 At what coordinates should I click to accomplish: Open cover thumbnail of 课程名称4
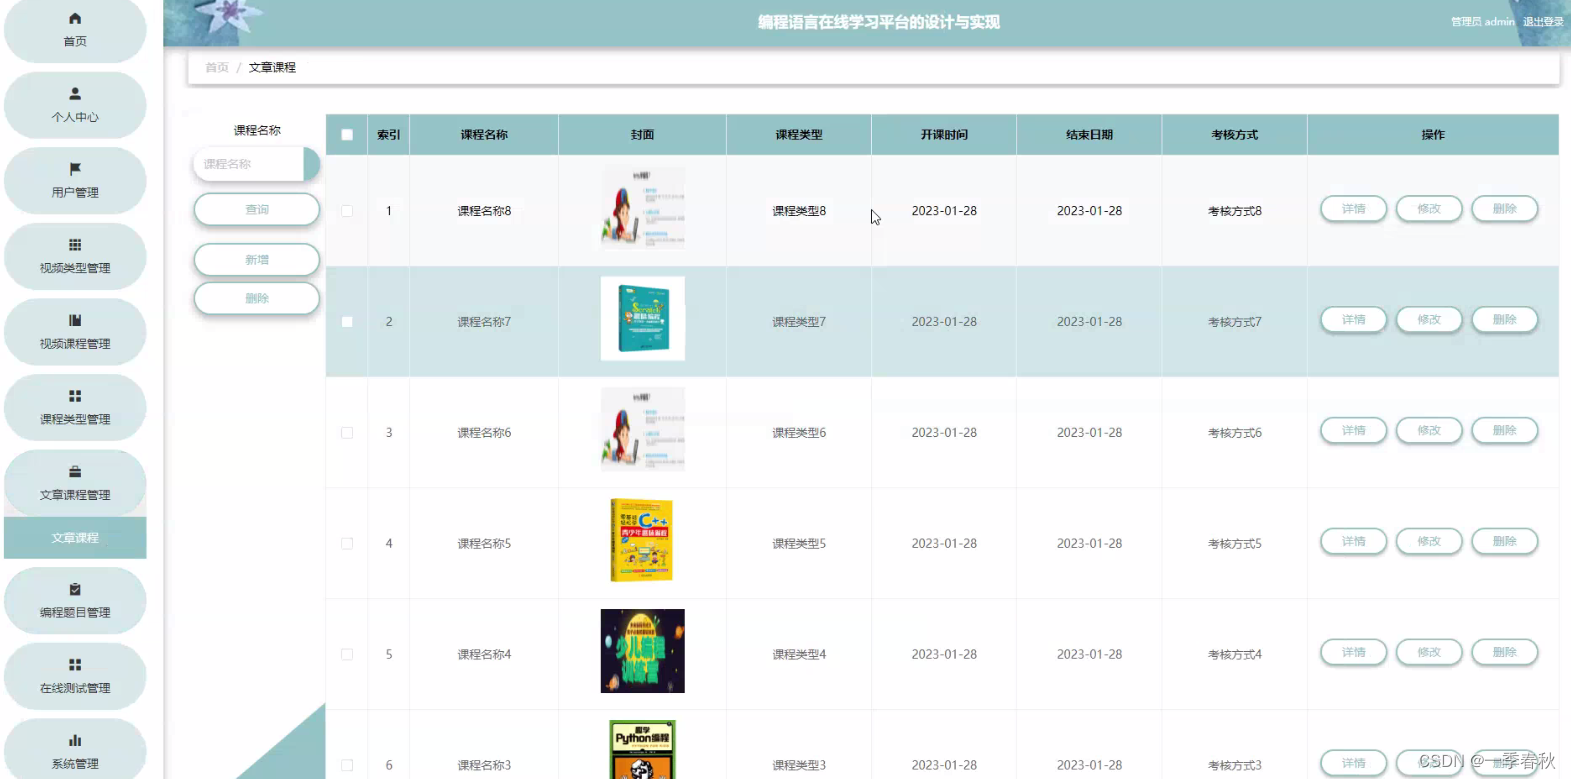click(643, 651)
